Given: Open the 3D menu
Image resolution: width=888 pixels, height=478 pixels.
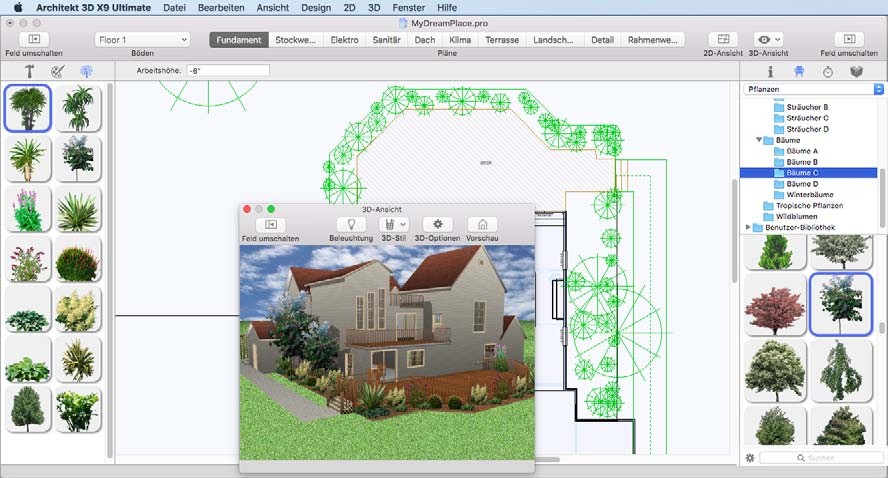Looking at the screenshot, I should point(374,8).
